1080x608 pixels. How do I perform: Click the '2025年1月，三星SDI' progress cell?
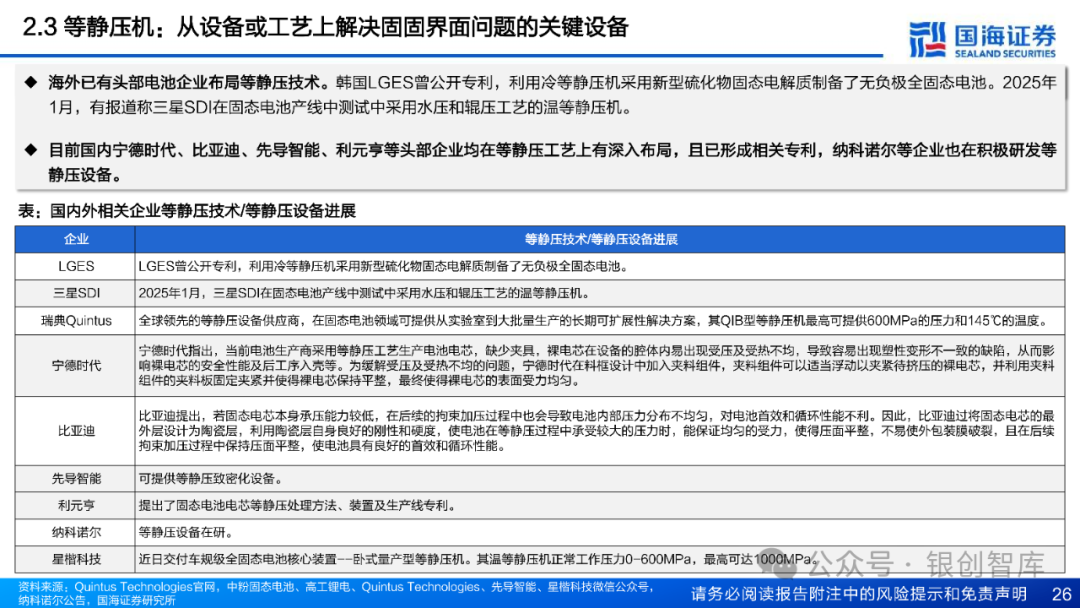600,293
